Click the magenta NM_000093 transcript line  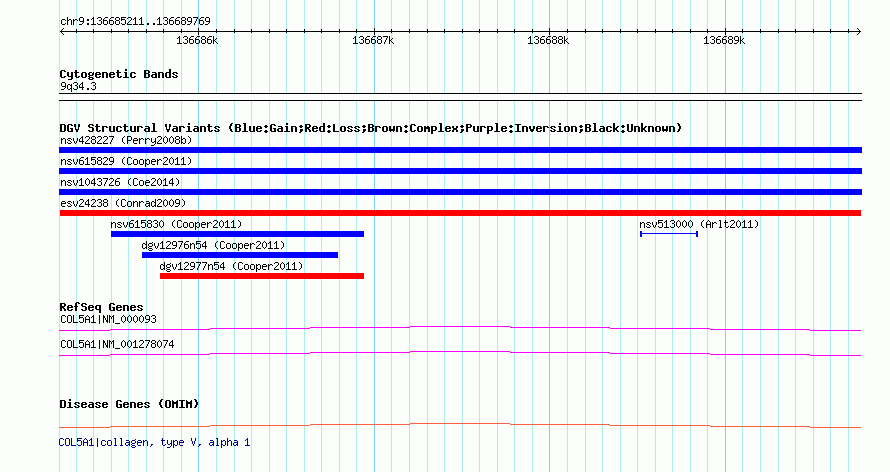click(460, 328)
